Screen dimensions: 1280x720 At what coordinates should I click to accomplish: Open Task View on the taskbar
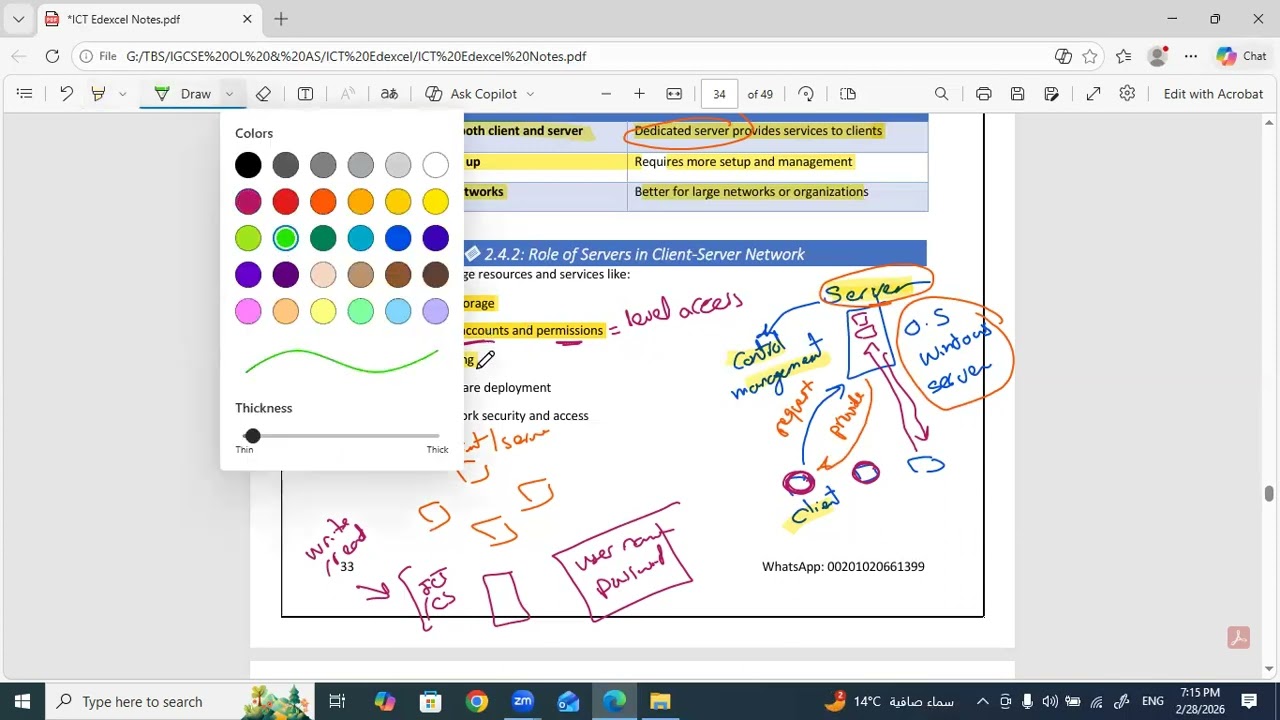point(337,701)
